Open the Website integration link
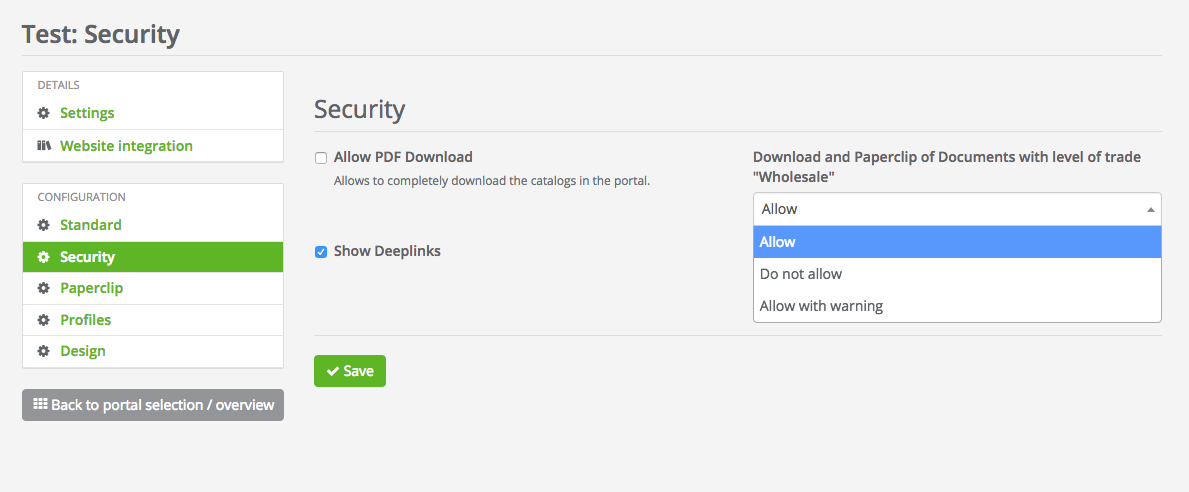The image size is (1189, 492). (126, 146)
